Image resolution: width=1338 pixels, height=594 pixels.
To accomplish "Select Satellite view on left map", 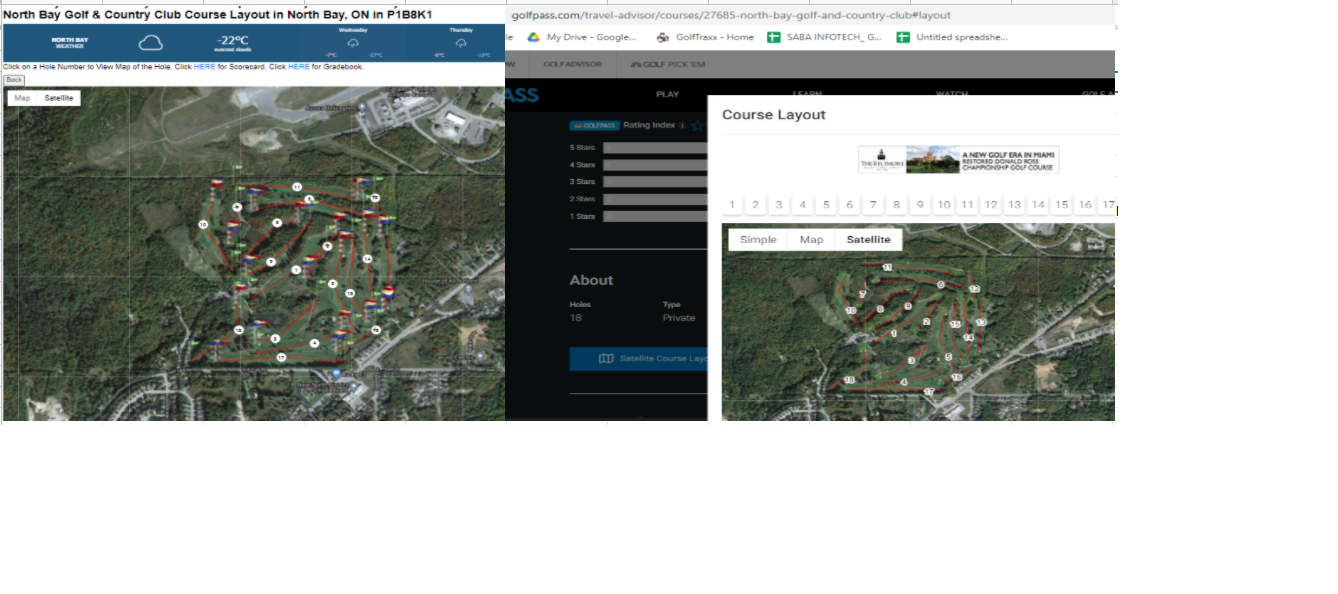I will (59, 98).
